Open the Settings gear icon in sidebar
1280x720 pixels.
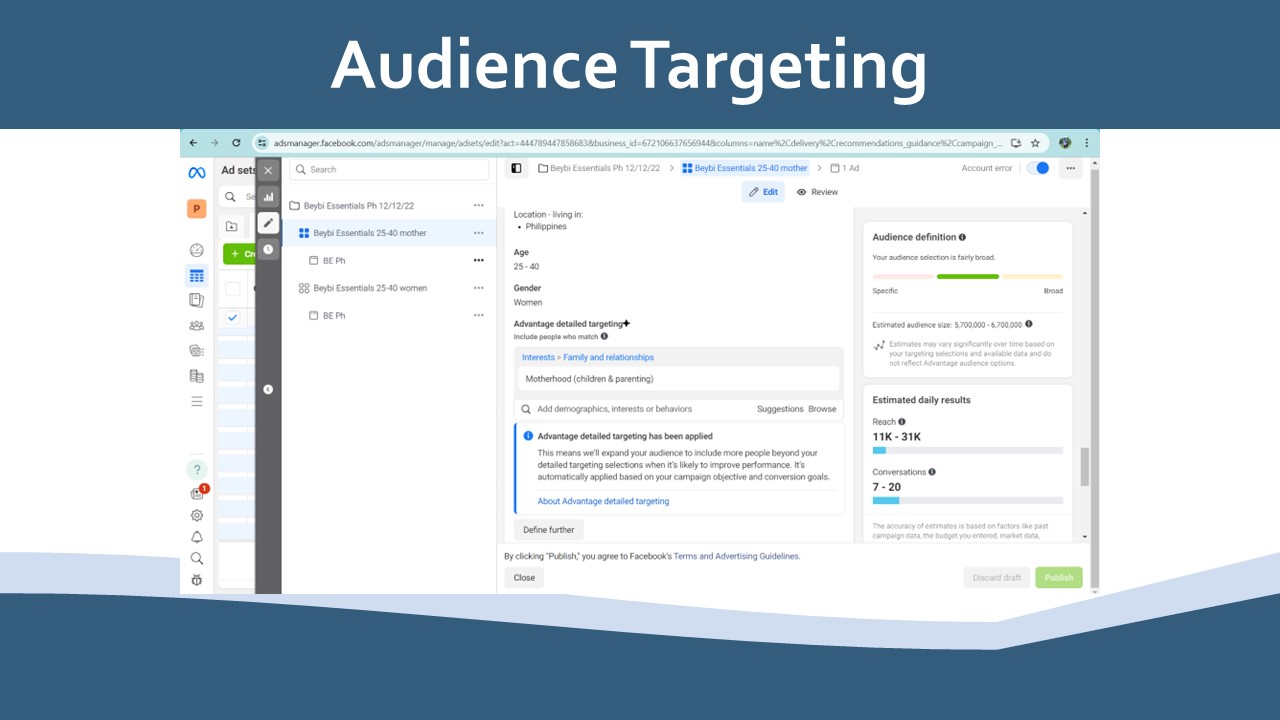tap(197, 515)
